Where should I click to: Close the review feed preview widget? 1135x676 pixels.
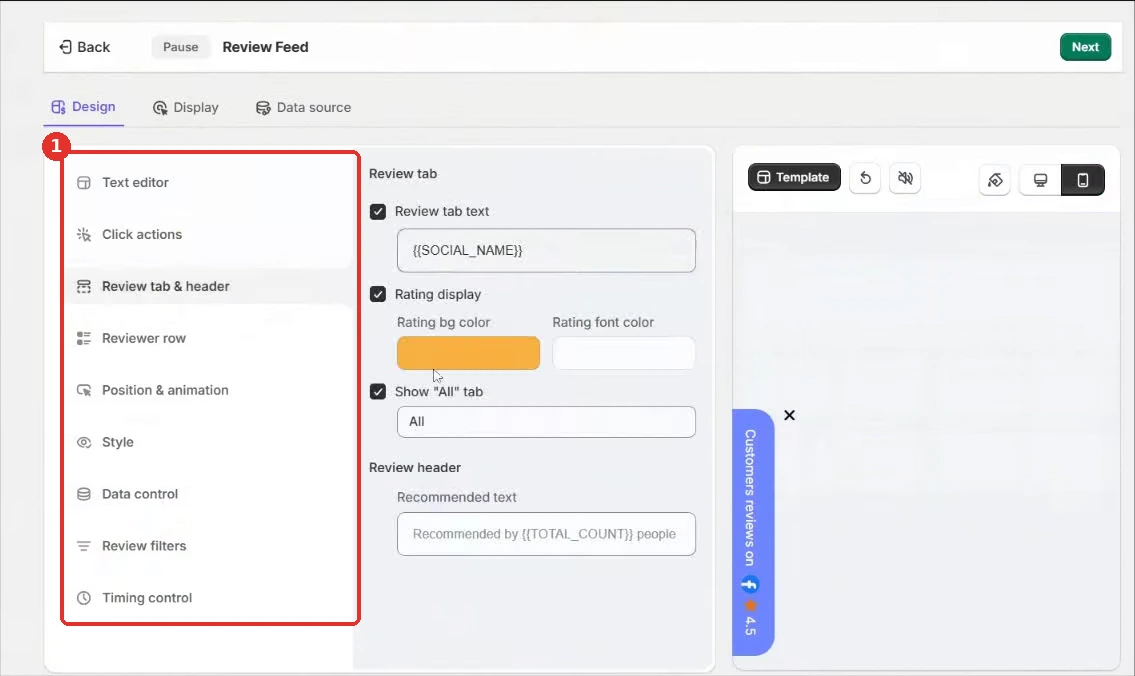tap(790, 415)
